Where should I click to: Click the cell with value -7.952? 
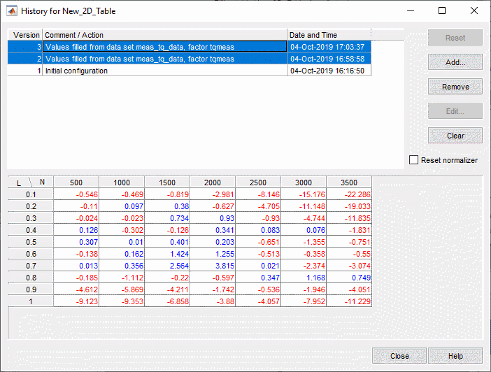303,301
